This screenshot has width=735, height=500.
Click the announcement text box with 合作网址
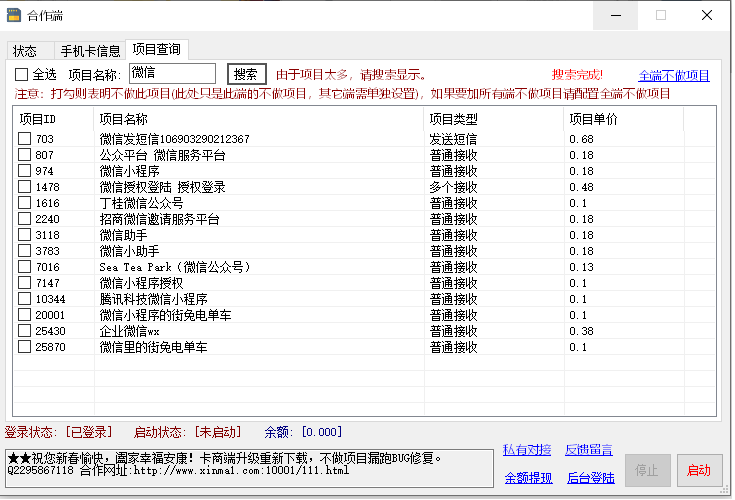(249, 468)
